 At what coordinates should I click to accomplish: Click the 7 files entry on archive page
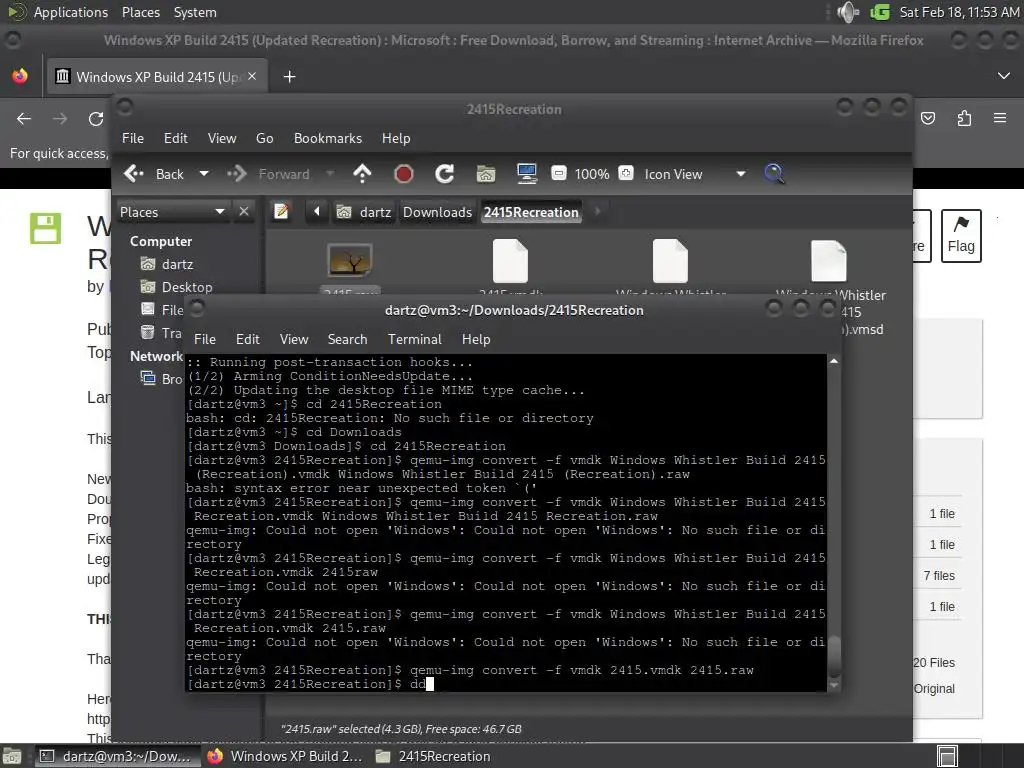pyautogui.click(x=939, y=575)
